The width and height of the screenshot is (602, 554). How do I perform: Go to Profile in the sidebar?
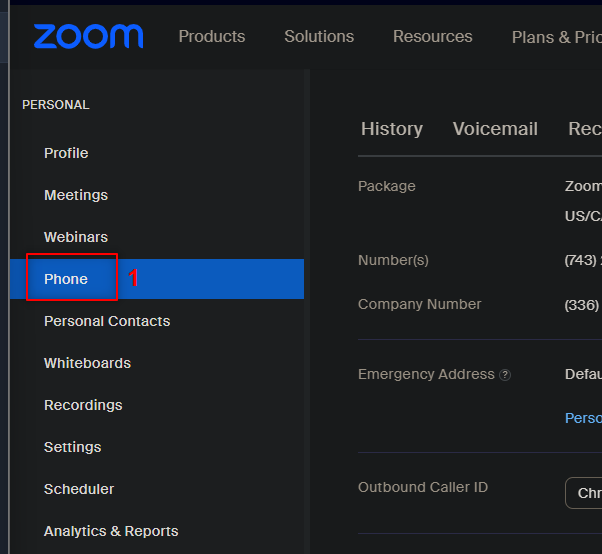66,153
